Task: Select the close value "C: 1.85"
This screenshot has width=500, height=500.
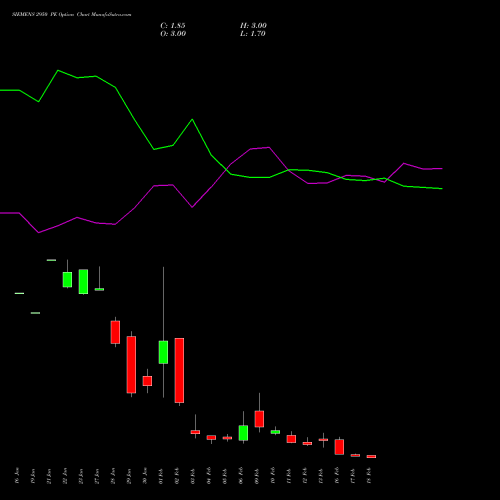Action: [x=173, y=26]
